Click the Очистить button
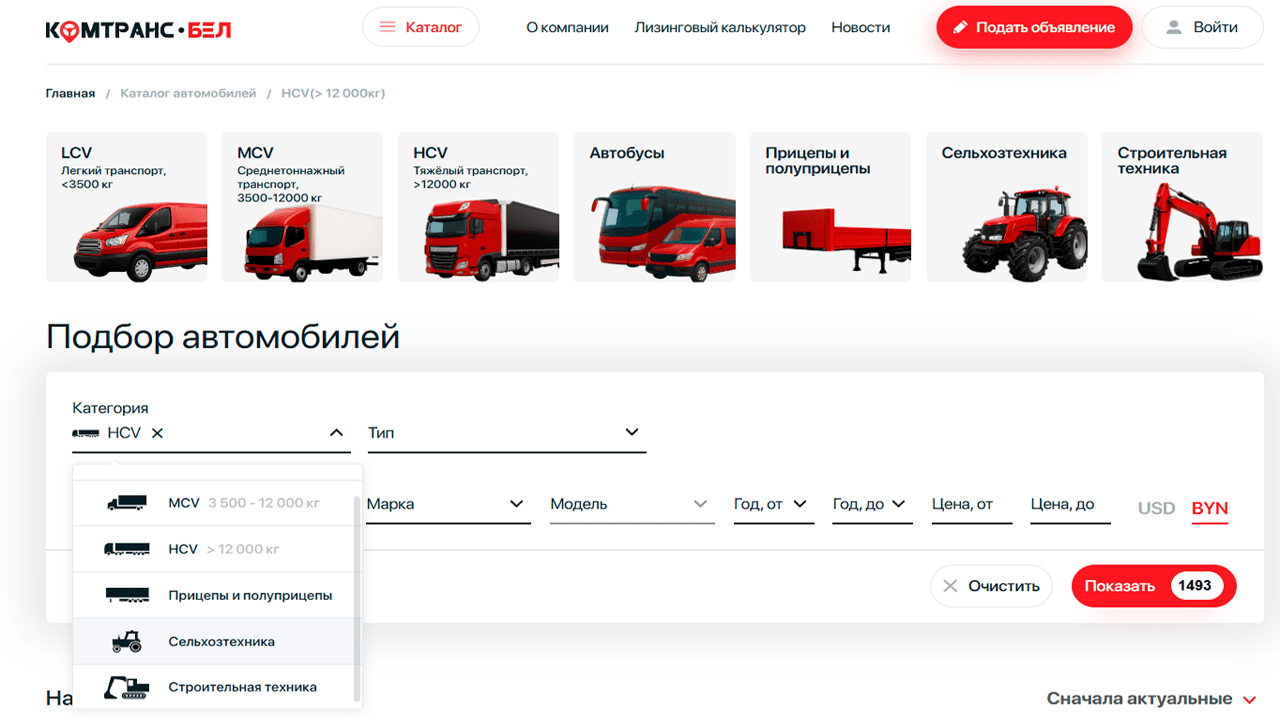The height and width of the screenshot is (720, 1280). [991, 586]
